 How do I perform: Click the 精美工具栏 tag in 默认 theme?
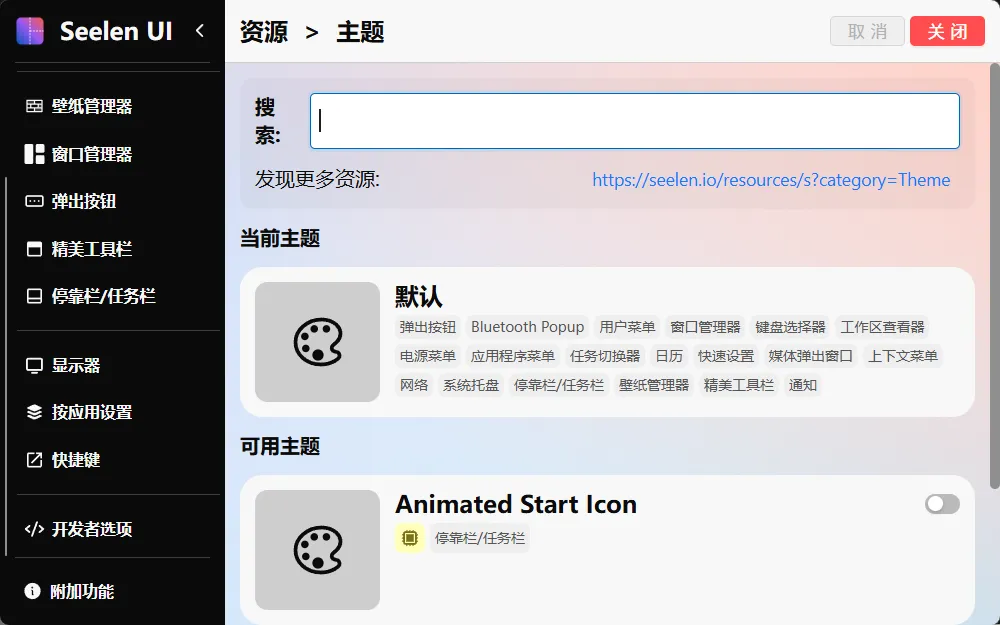point(739,385)
